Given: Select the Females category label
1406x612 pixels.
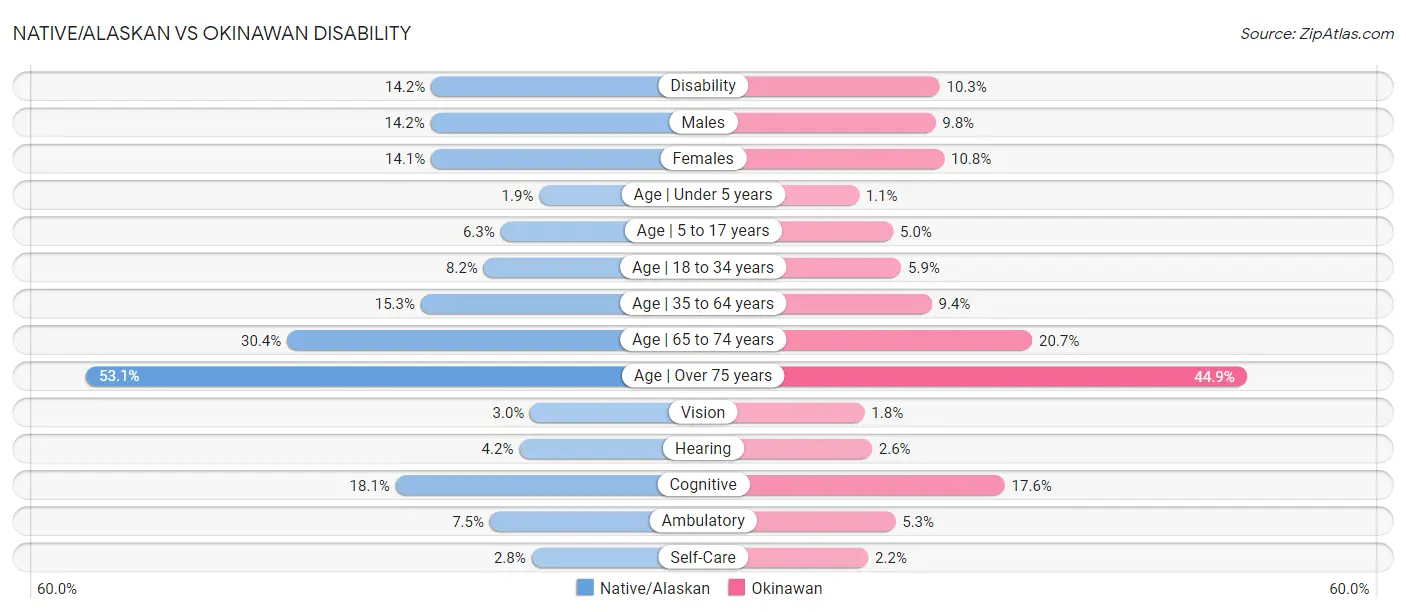Looking at the screenshot, I should click(x=703, y=158).
